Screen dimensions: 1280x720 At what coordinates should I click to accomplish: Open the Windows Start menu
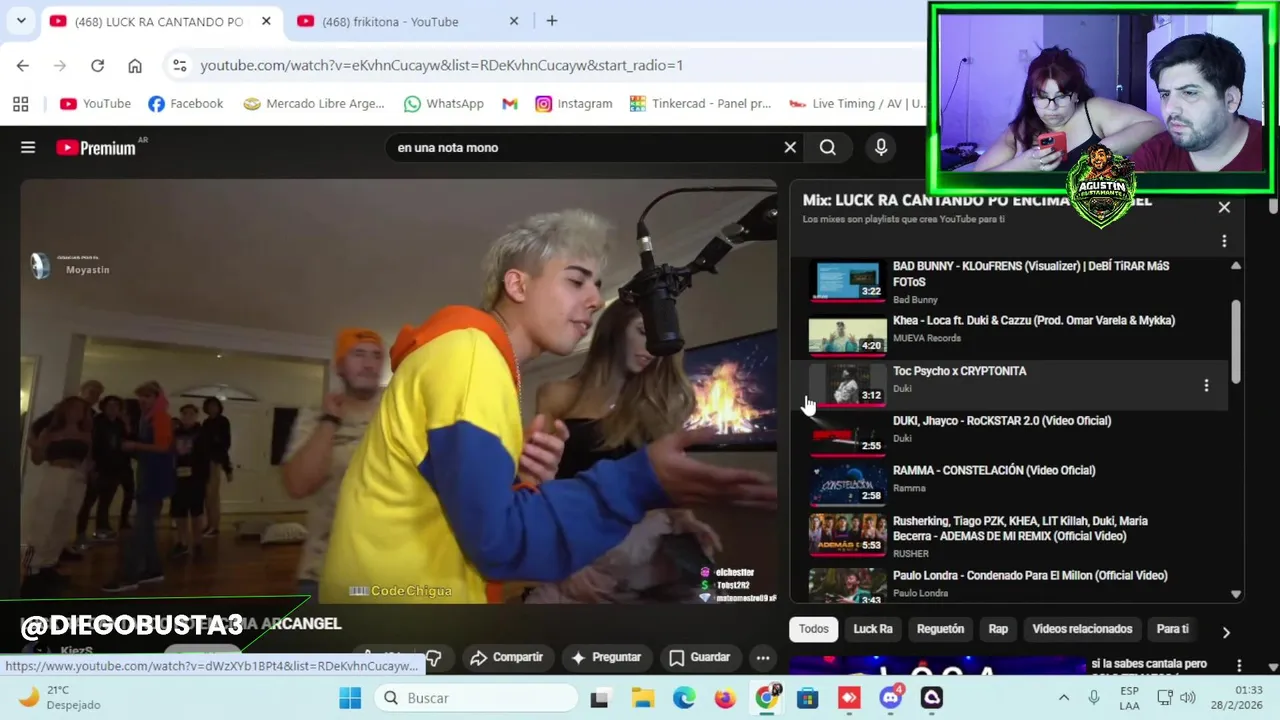pos(350,698)
